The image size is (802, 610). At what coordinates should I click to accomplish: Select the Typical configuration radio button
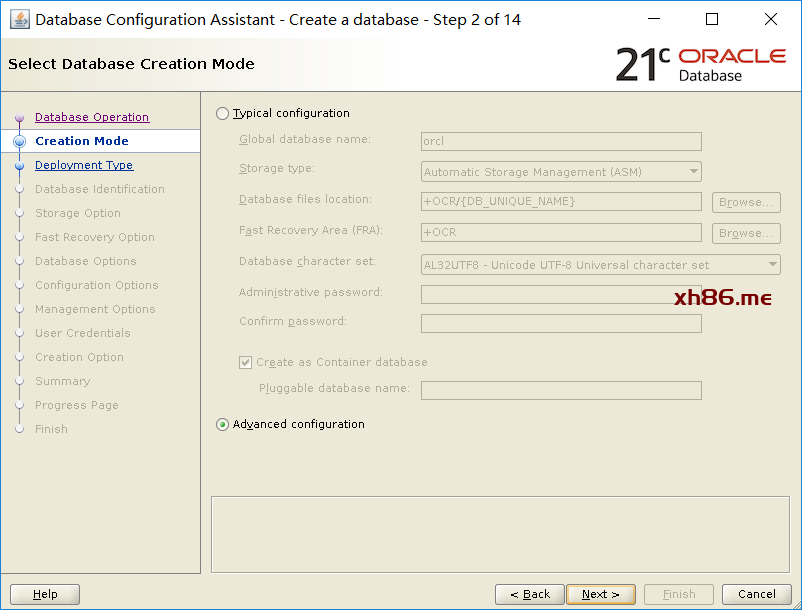click(x=222, y=114)
